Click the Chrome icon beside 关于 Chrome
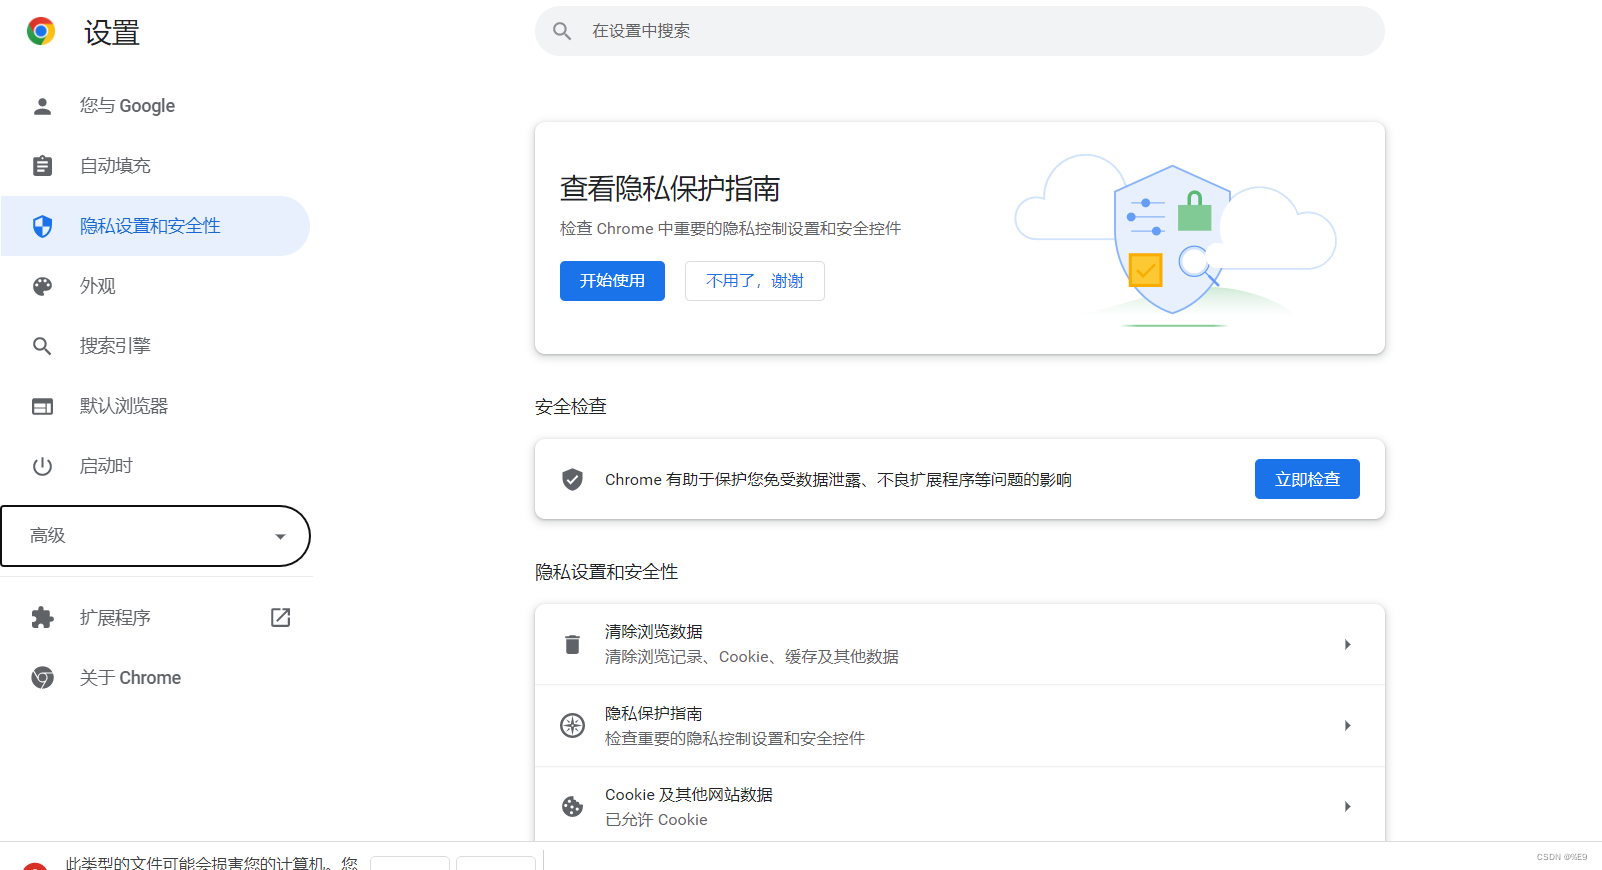1602x870 pixels. point(42,678)
